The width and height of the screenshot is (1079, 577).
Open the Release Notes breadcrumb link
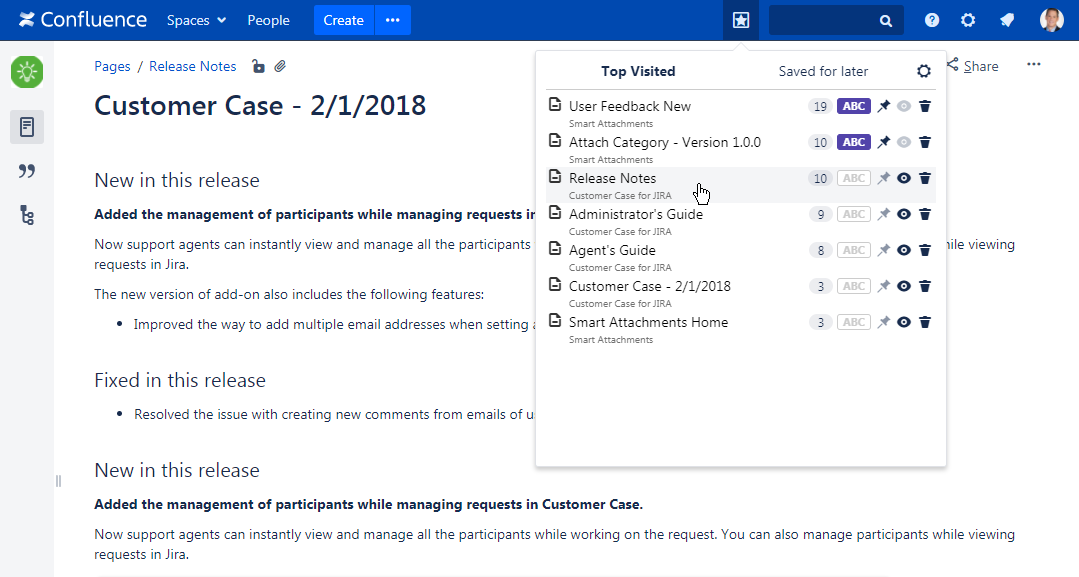(193, 67)
